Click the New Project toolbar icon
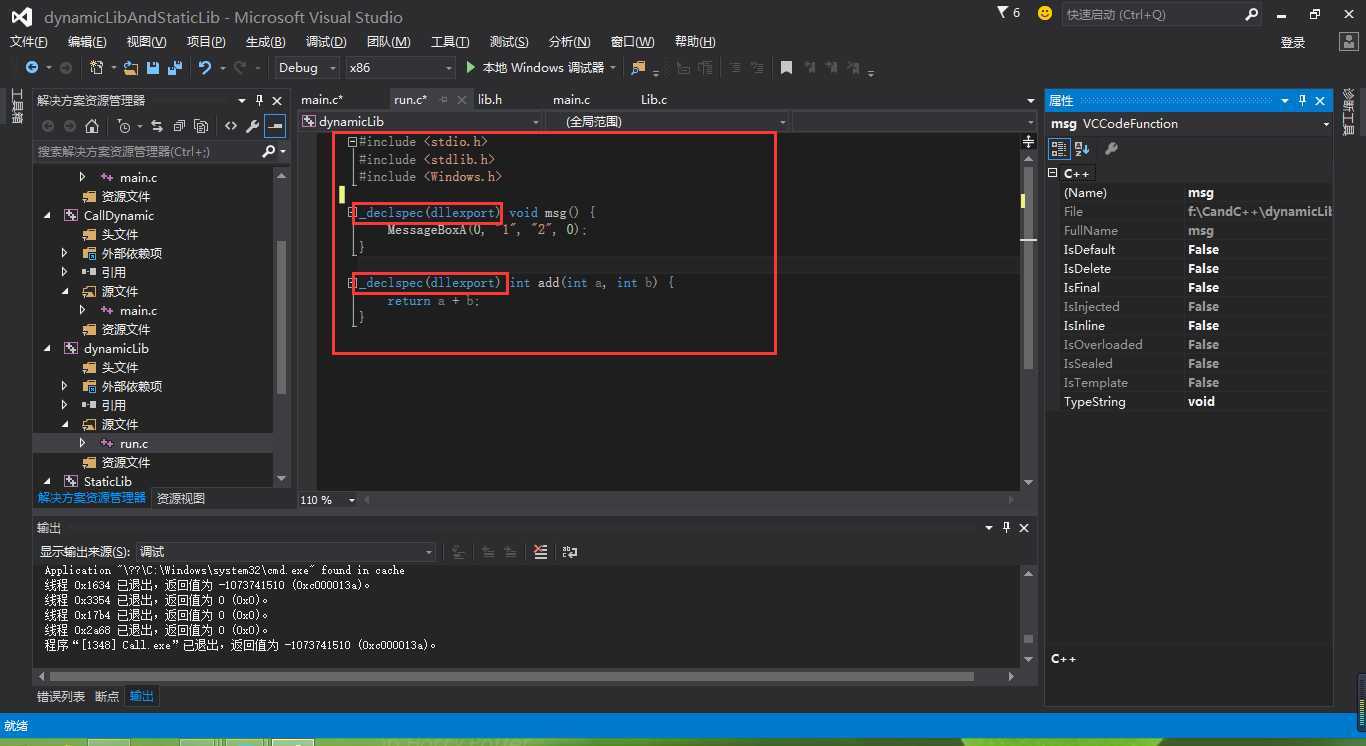The image size is (1366, 746). (96, 67)
